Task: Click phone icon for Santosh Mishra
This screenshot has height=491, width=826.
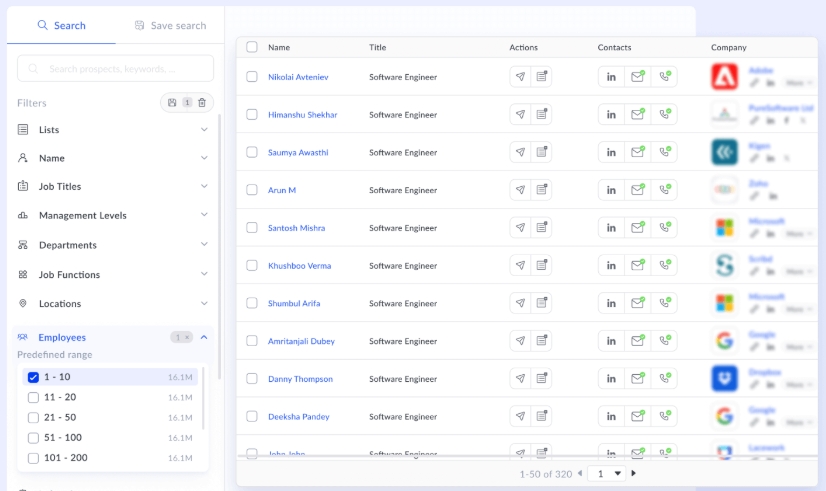Action: click(665, 228)
